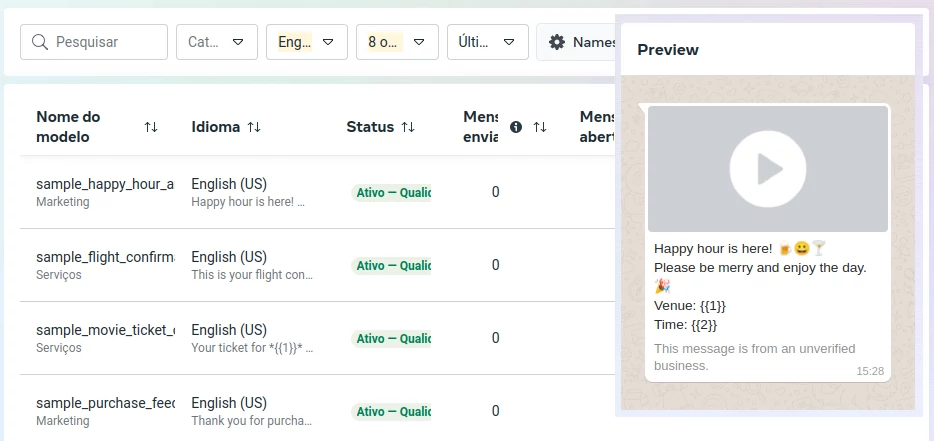Image resolution: width=934 pixels, height=441 pixels.
Task: Open the English language filter dropdown
Action: tap(306, 42)
